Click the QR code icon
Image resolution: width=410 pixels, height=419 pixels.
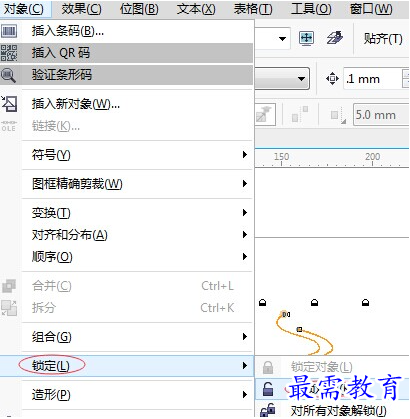tap(9, 53)
